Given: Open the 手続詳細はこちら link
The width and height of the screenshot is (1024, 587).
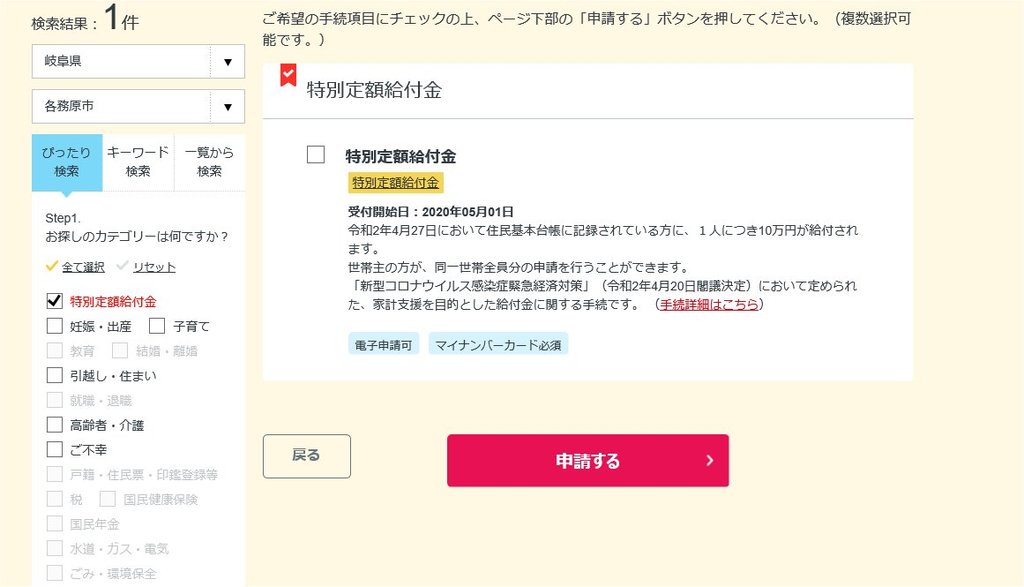Looking at the screenshot, I should (709, 304).
